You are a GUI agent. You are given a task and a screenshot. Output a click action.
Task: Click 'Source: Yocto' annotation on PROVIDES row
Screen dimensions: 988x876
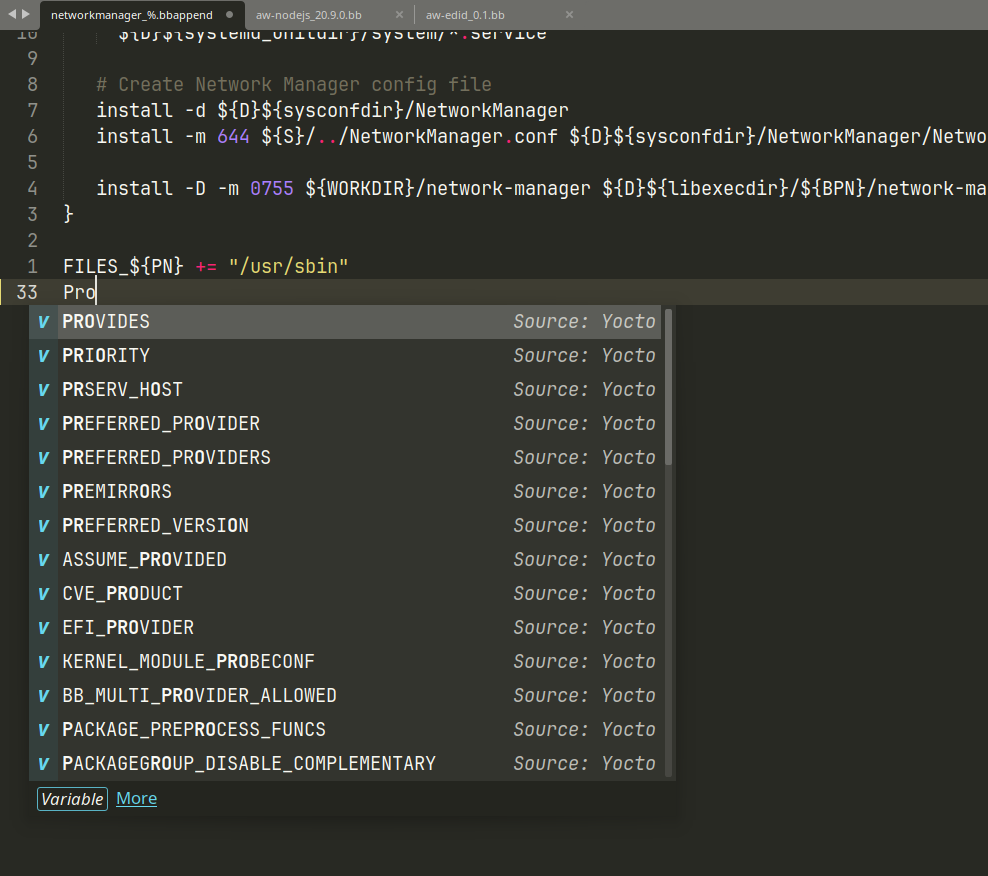[x=584, y=322]
